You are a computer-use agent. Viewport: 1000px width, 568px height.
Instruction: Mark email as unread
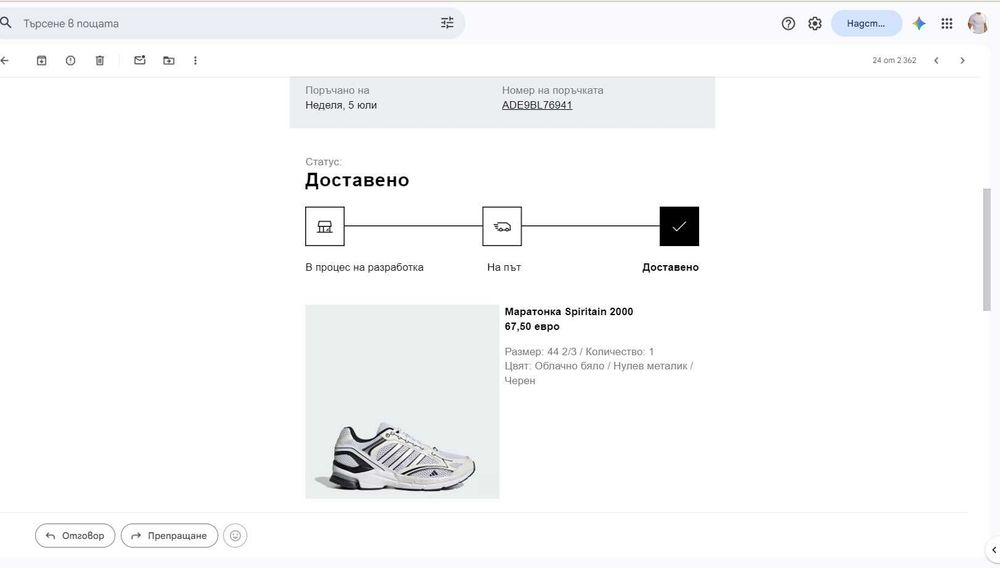[140, 60]
